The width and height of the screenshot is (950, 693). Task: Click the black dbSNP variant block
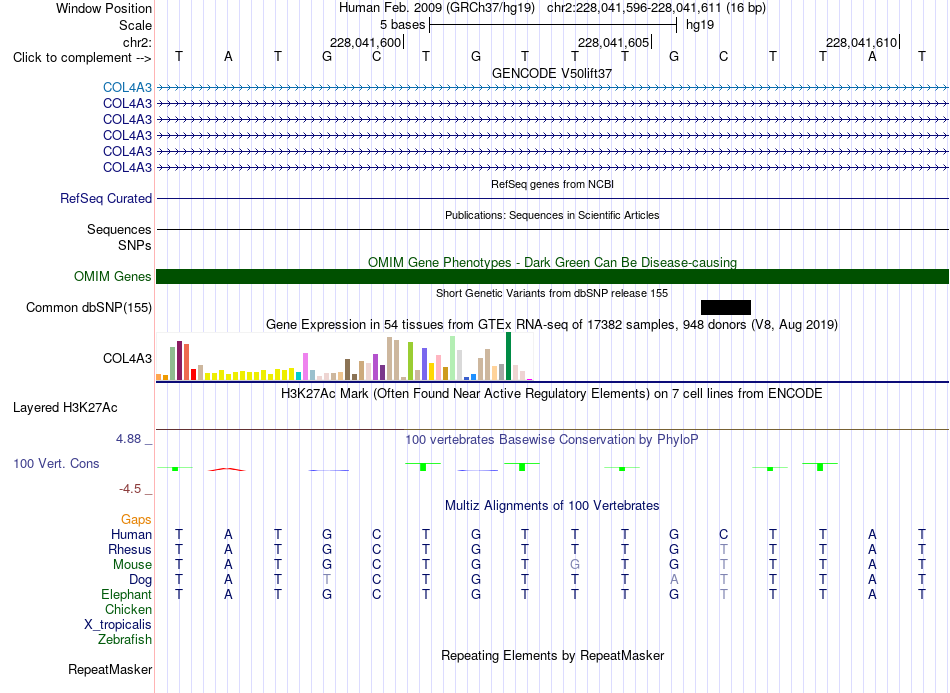click(726, 307)
